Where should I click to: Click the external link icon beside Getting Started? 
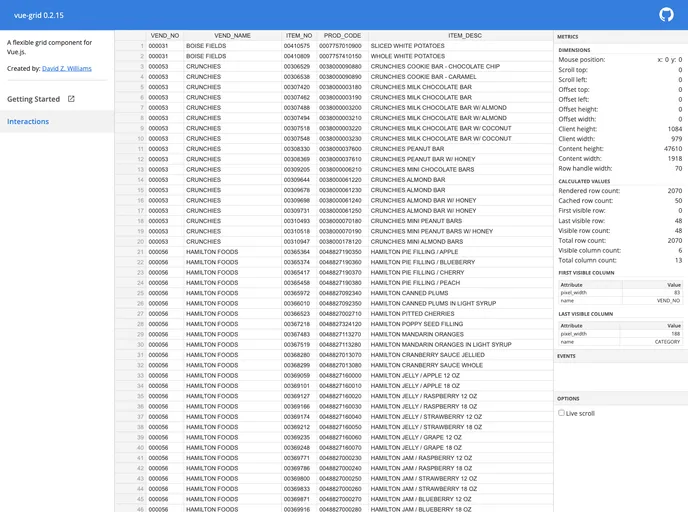click(x=71, y=99)
